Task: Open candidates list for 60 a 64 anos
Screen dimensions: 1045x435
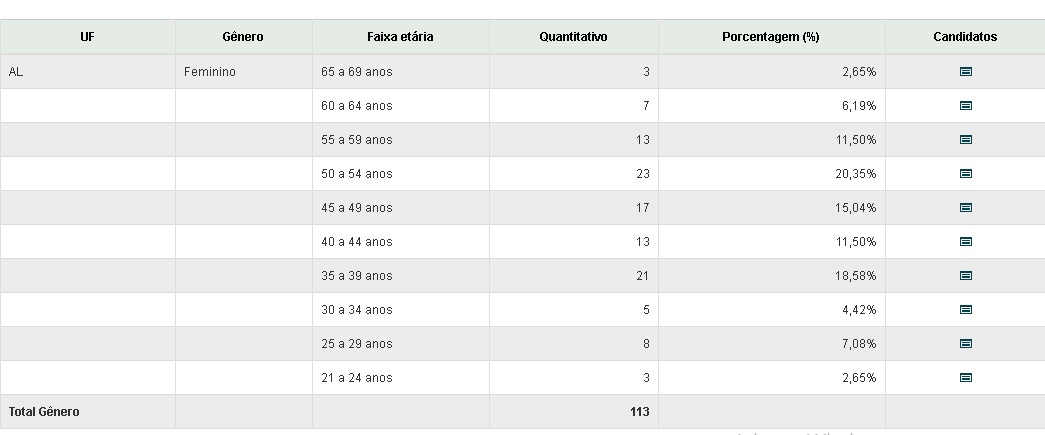Action: tap(966, 106)
